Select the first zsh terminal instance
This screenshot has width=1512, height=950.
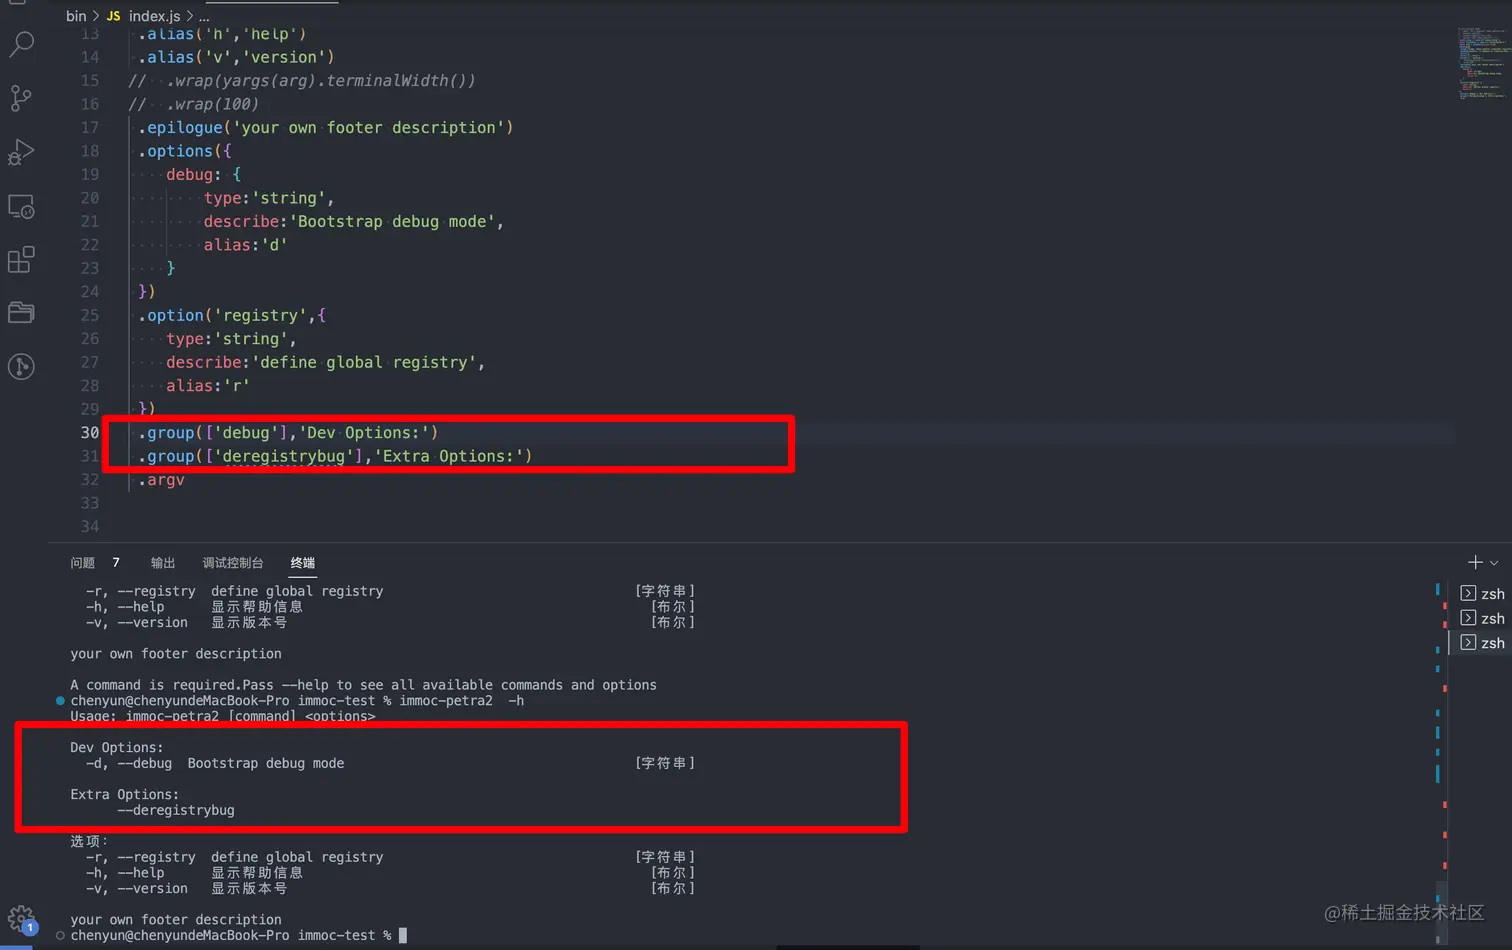(x=1482, y=594)
